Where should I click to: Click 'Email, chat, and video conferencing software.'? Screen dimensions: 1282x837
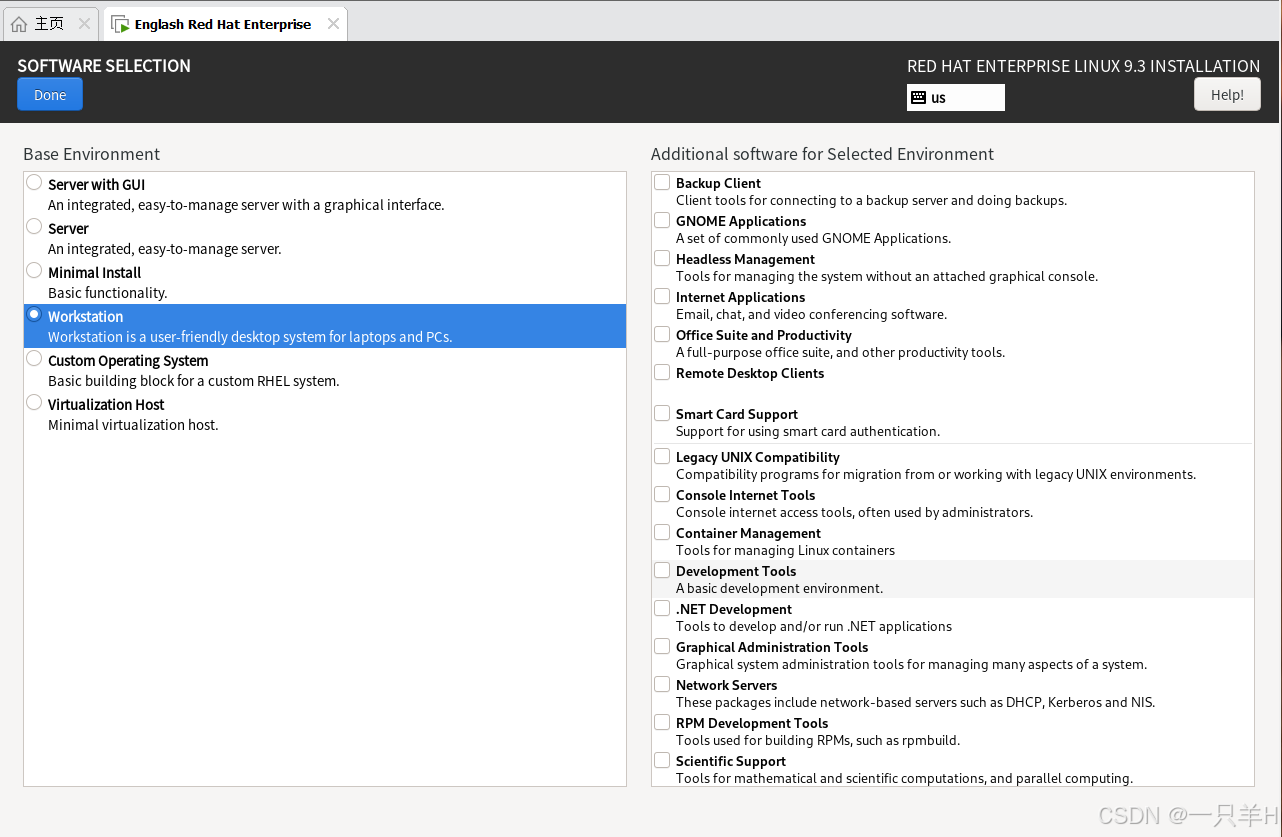pyautogui.click(x=811, y=314)
